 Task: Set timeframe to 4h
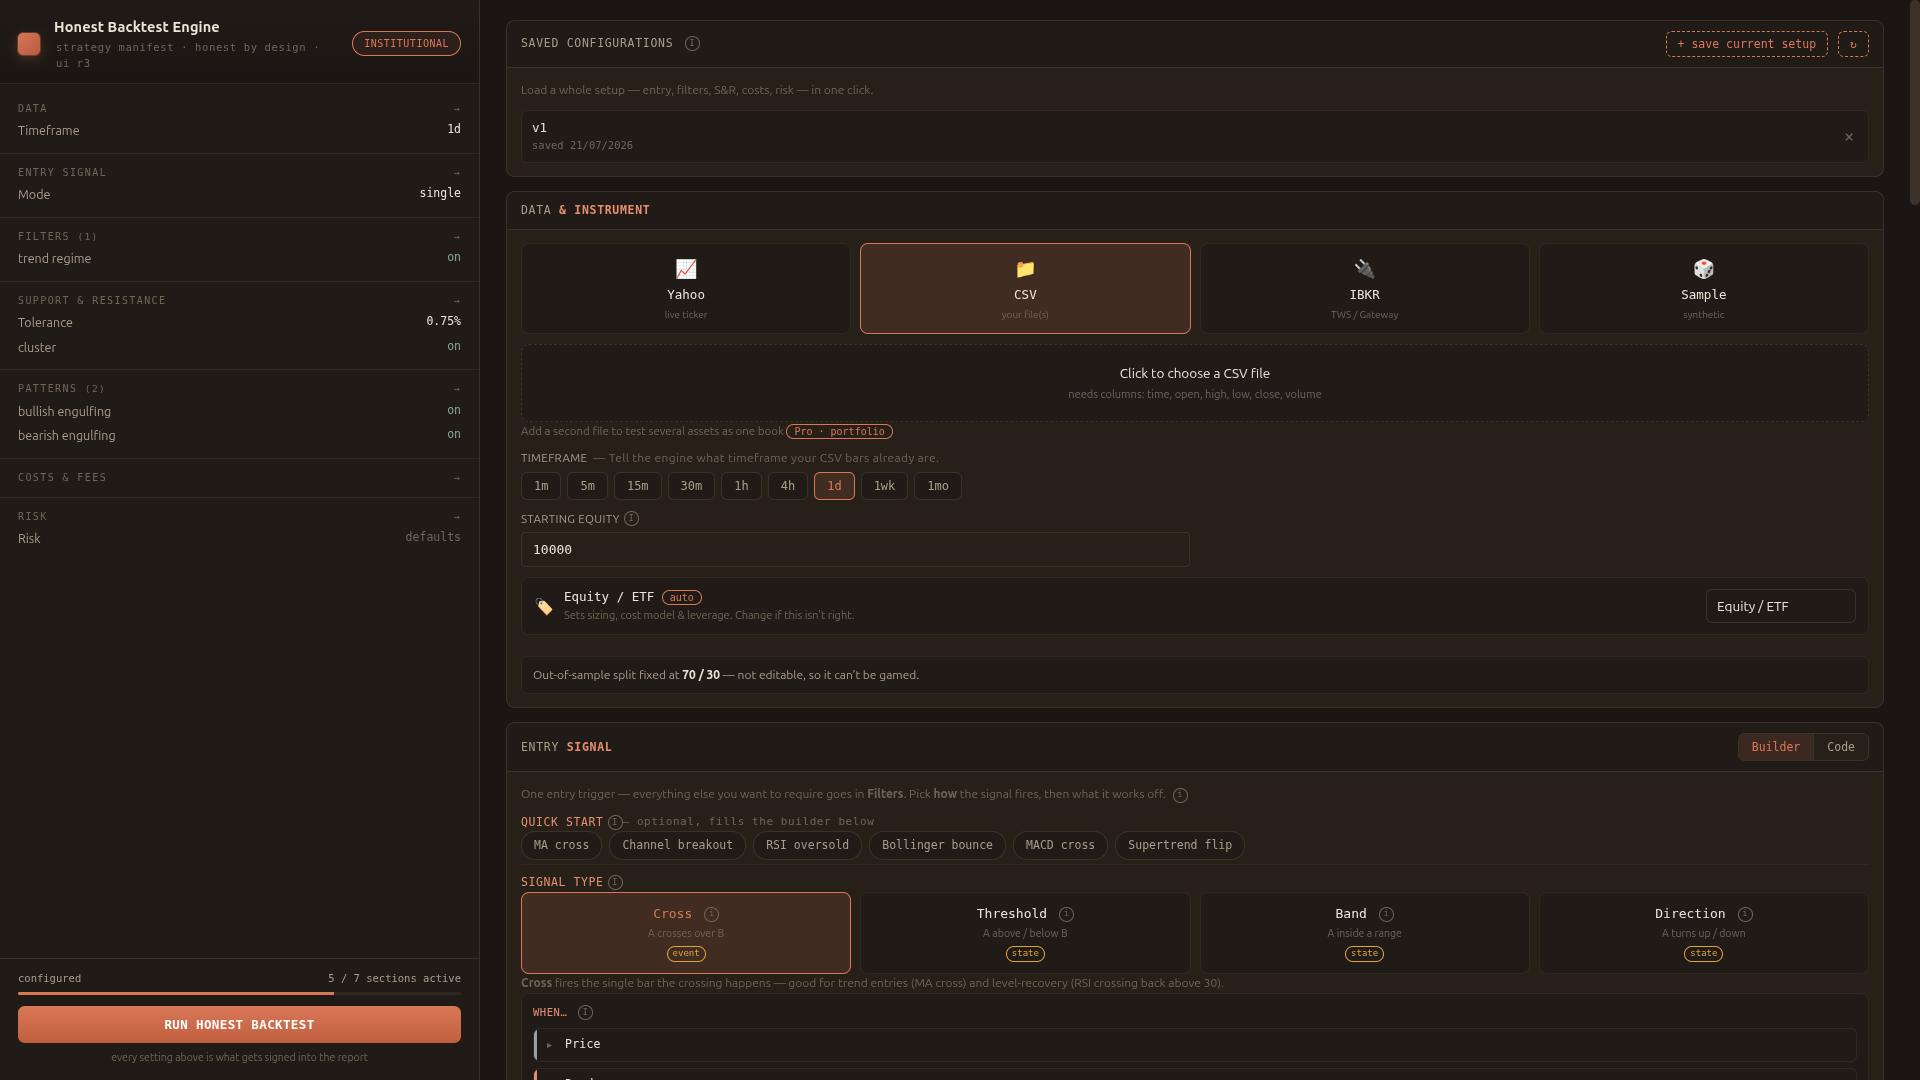788,486
